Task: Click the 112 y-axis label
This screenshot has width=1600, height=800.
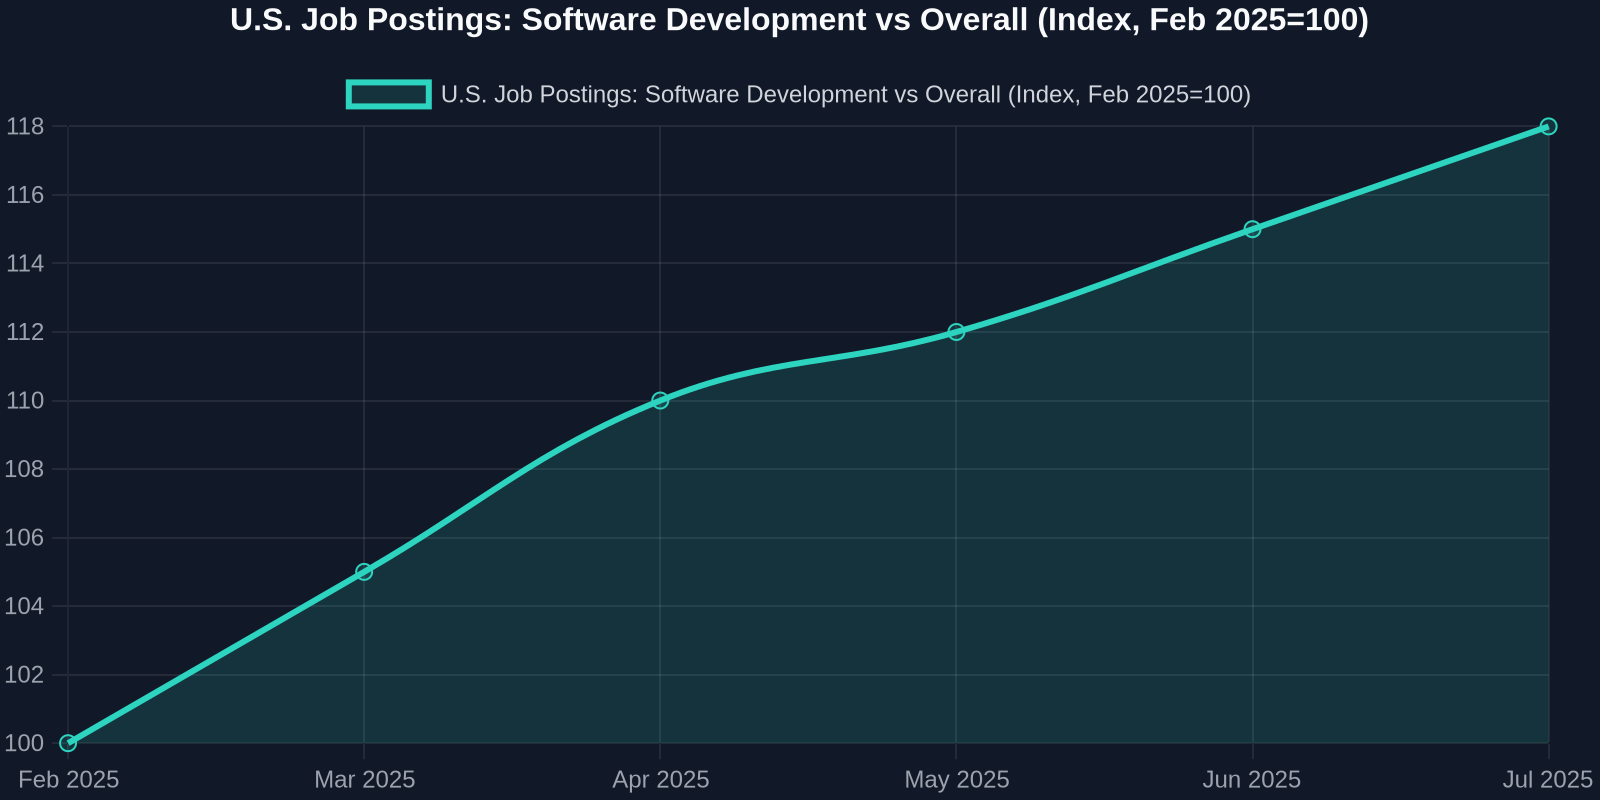Action: pyautogui.click(x=25, y=332)
